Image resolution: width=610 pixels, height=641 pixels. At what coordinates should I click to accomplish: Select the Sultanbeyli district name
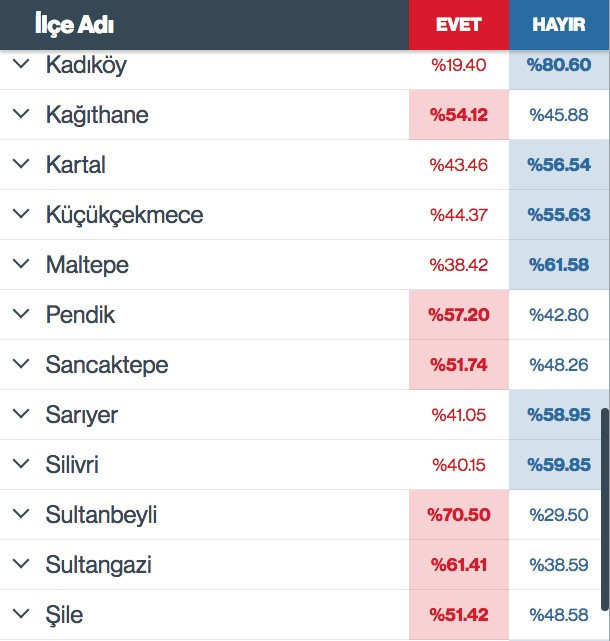[x=101, y=515]
